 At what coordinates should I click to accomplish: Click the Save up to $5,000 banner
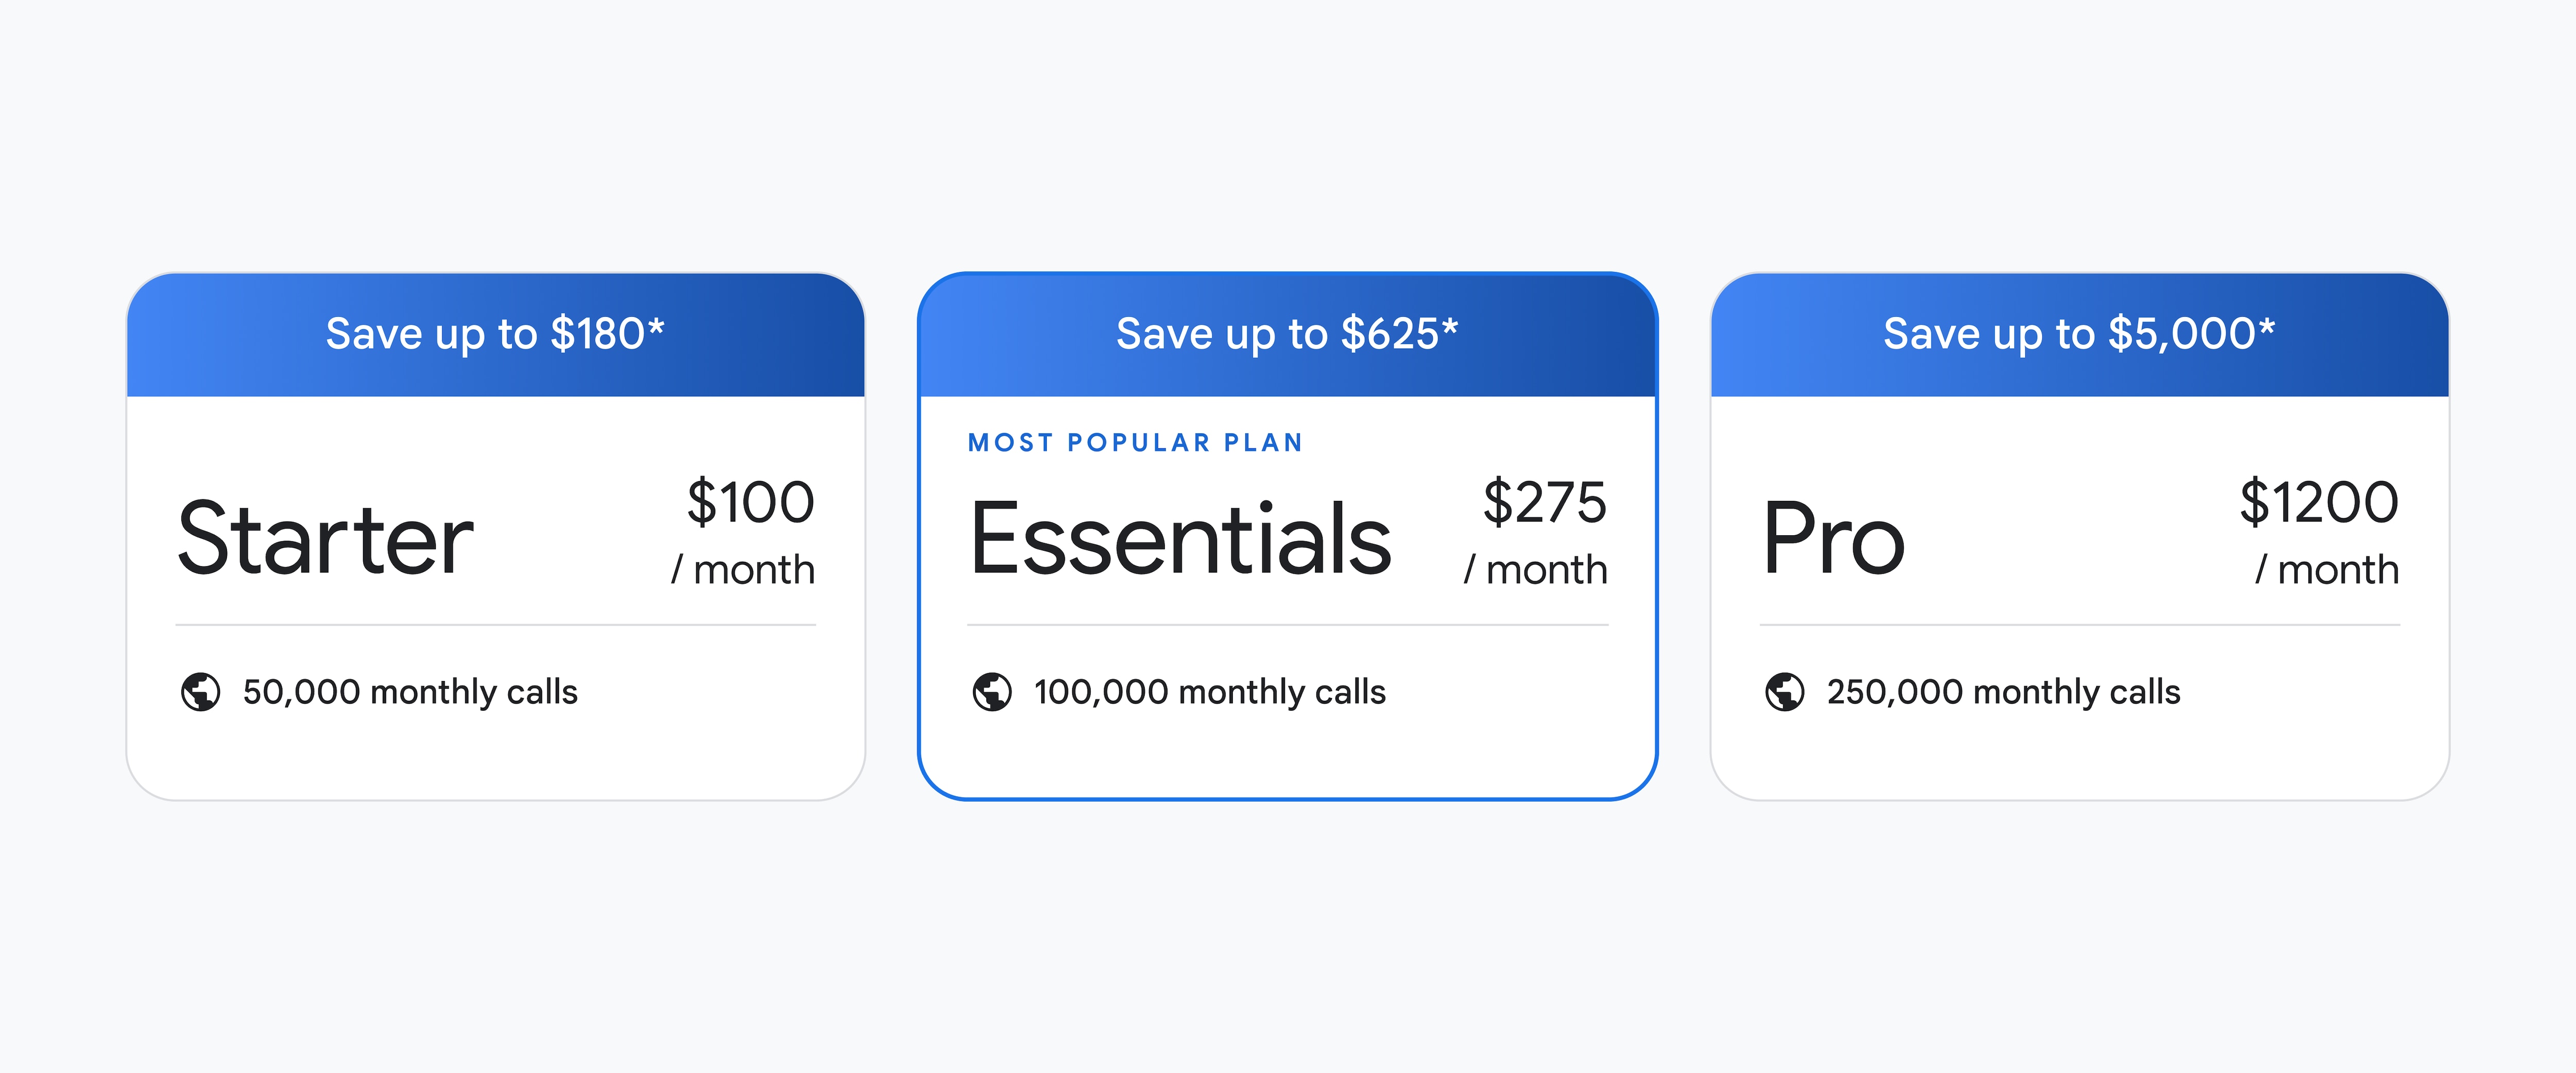tap(2079, 334)
